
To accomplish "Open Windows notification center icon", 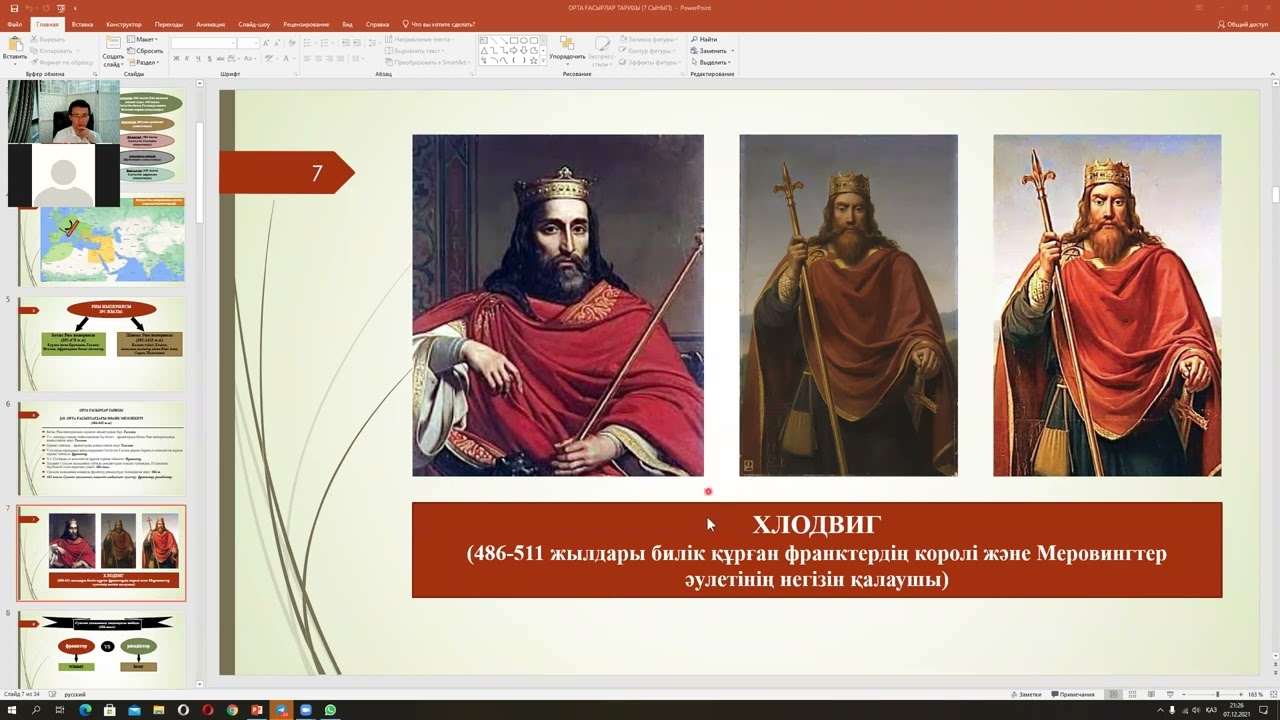I will (x=1263, y=710).
